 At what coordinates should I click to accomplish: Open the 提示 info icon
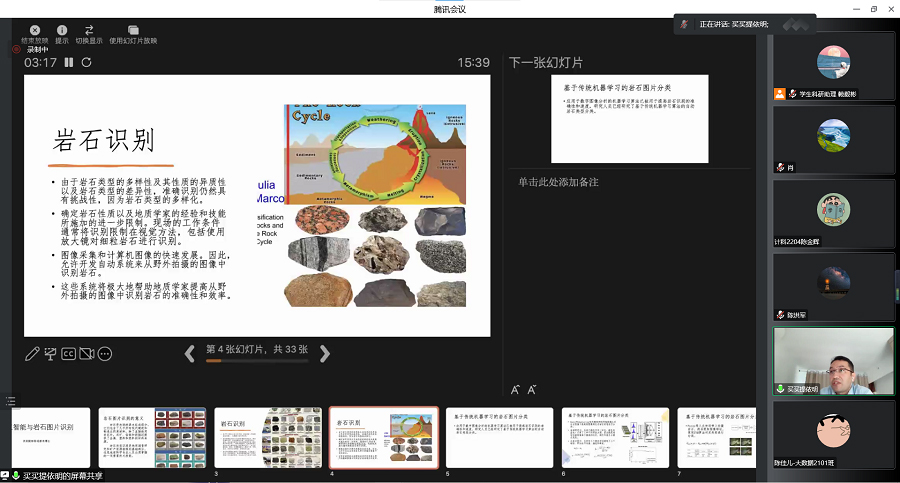tap(62, 31)
